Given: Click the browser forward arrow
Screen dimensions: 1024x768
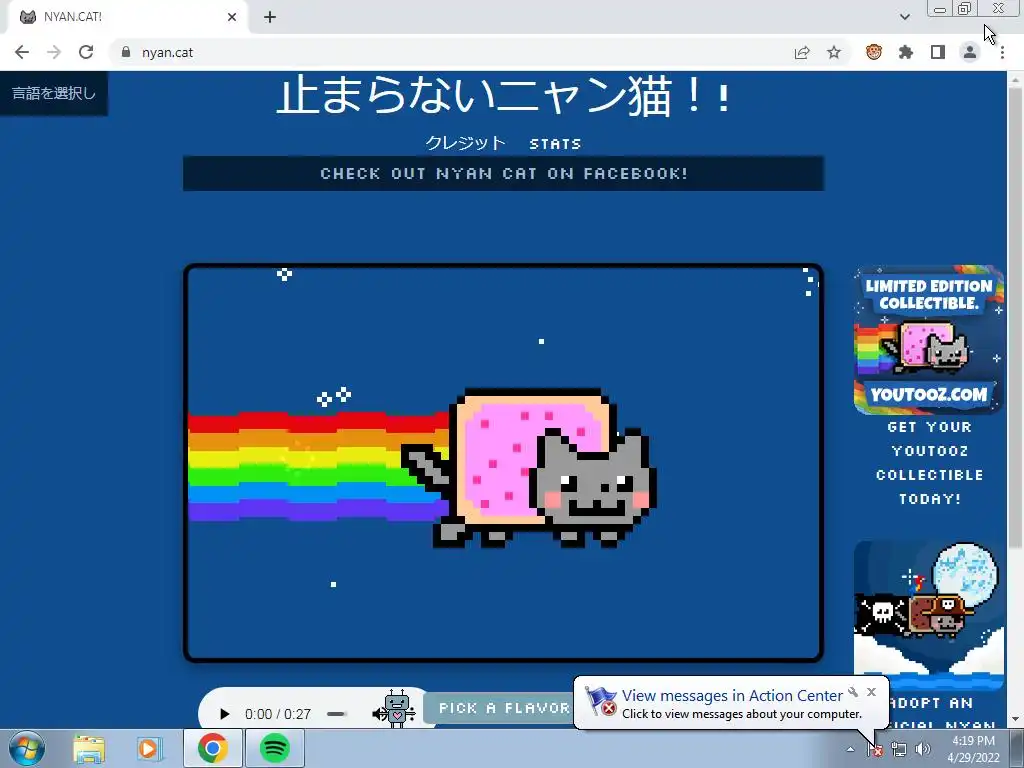Looking at the screenshot, I should pos(54,52).
